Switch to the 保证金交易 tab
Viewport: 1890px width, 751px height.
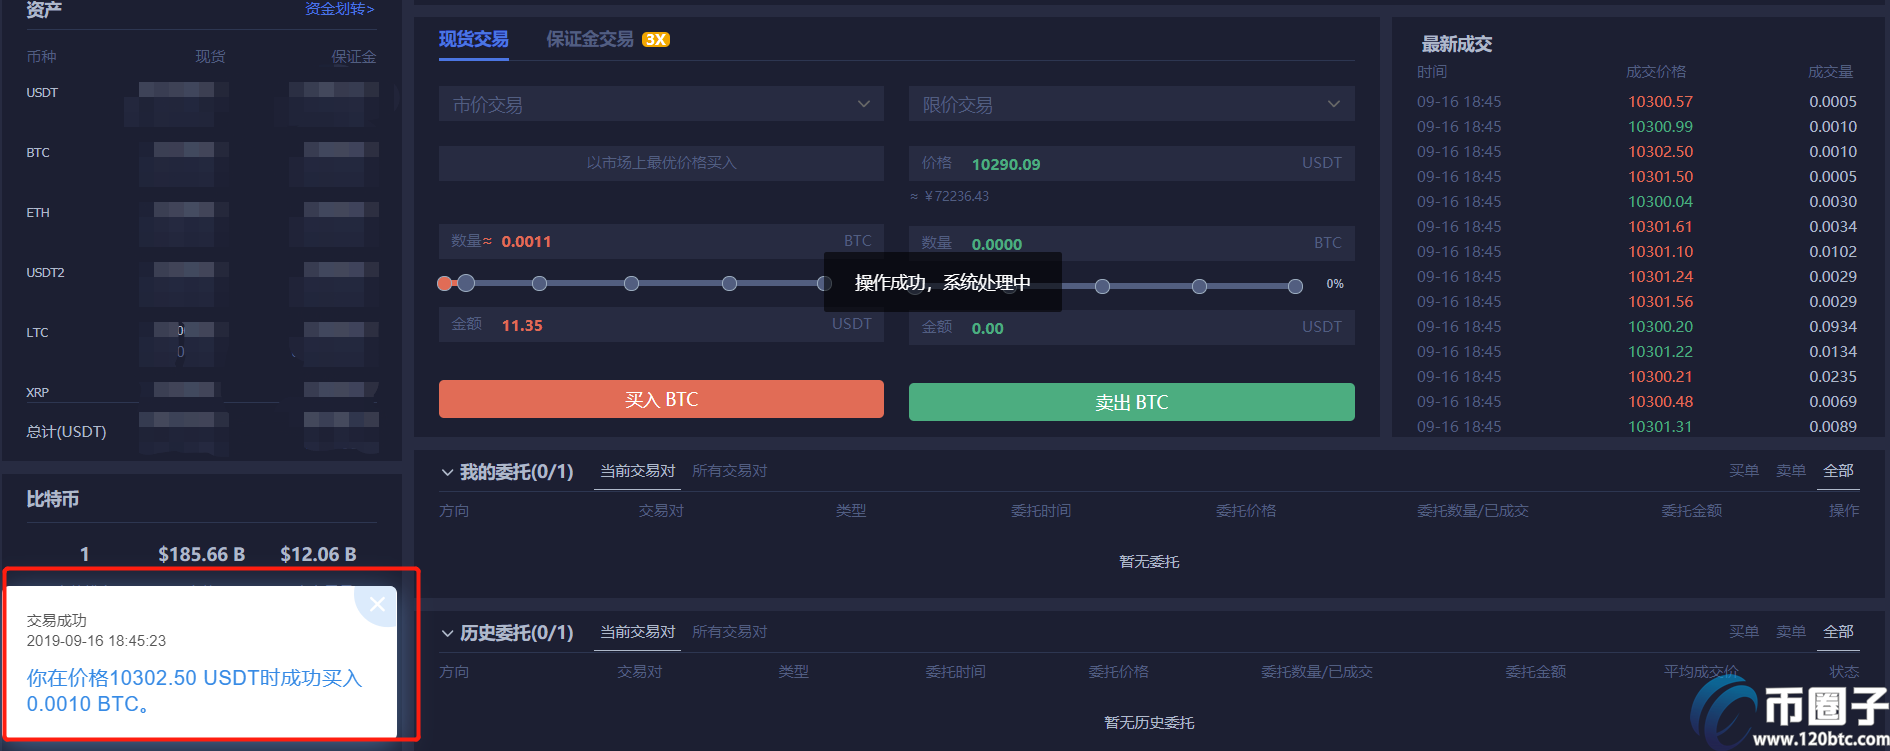pyautogui.click(x=590, y=39)
